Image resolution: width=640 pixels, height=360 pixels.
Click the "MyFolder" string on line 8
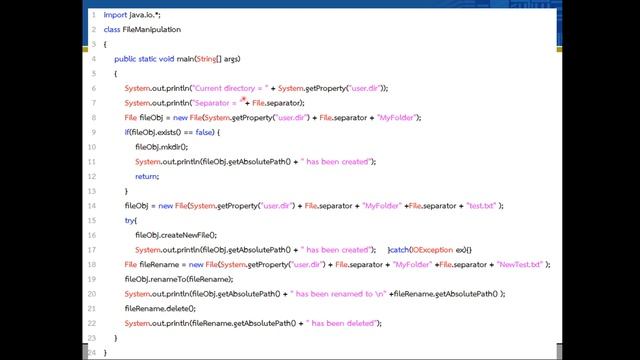click(396, 118)
